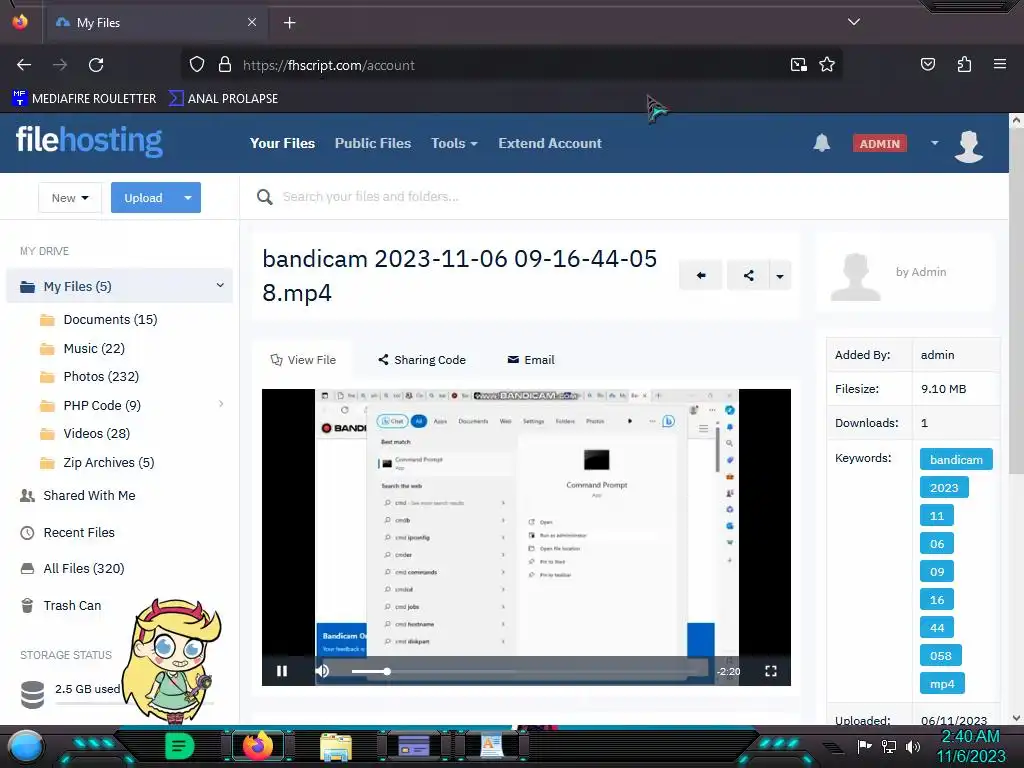Switch to the Email tab
The height and width of the screenshot is (768, 1024).
click(531, 360)
